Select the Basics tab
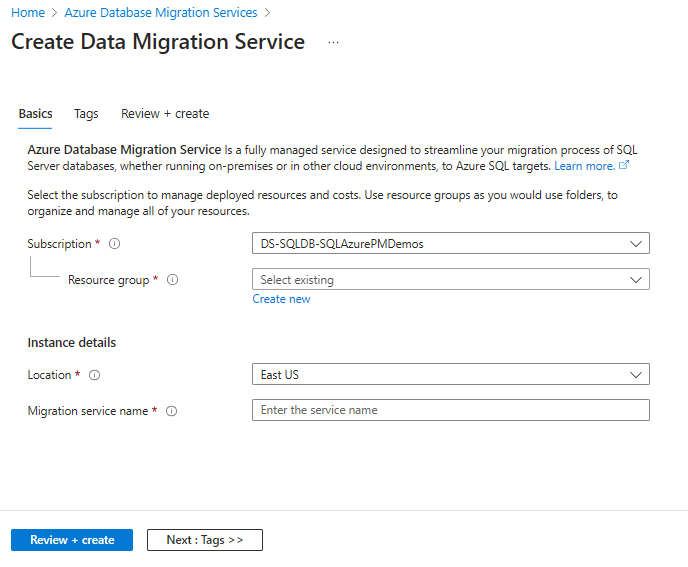This screenshot has height=567, width=688. click(x=36, y=114)
